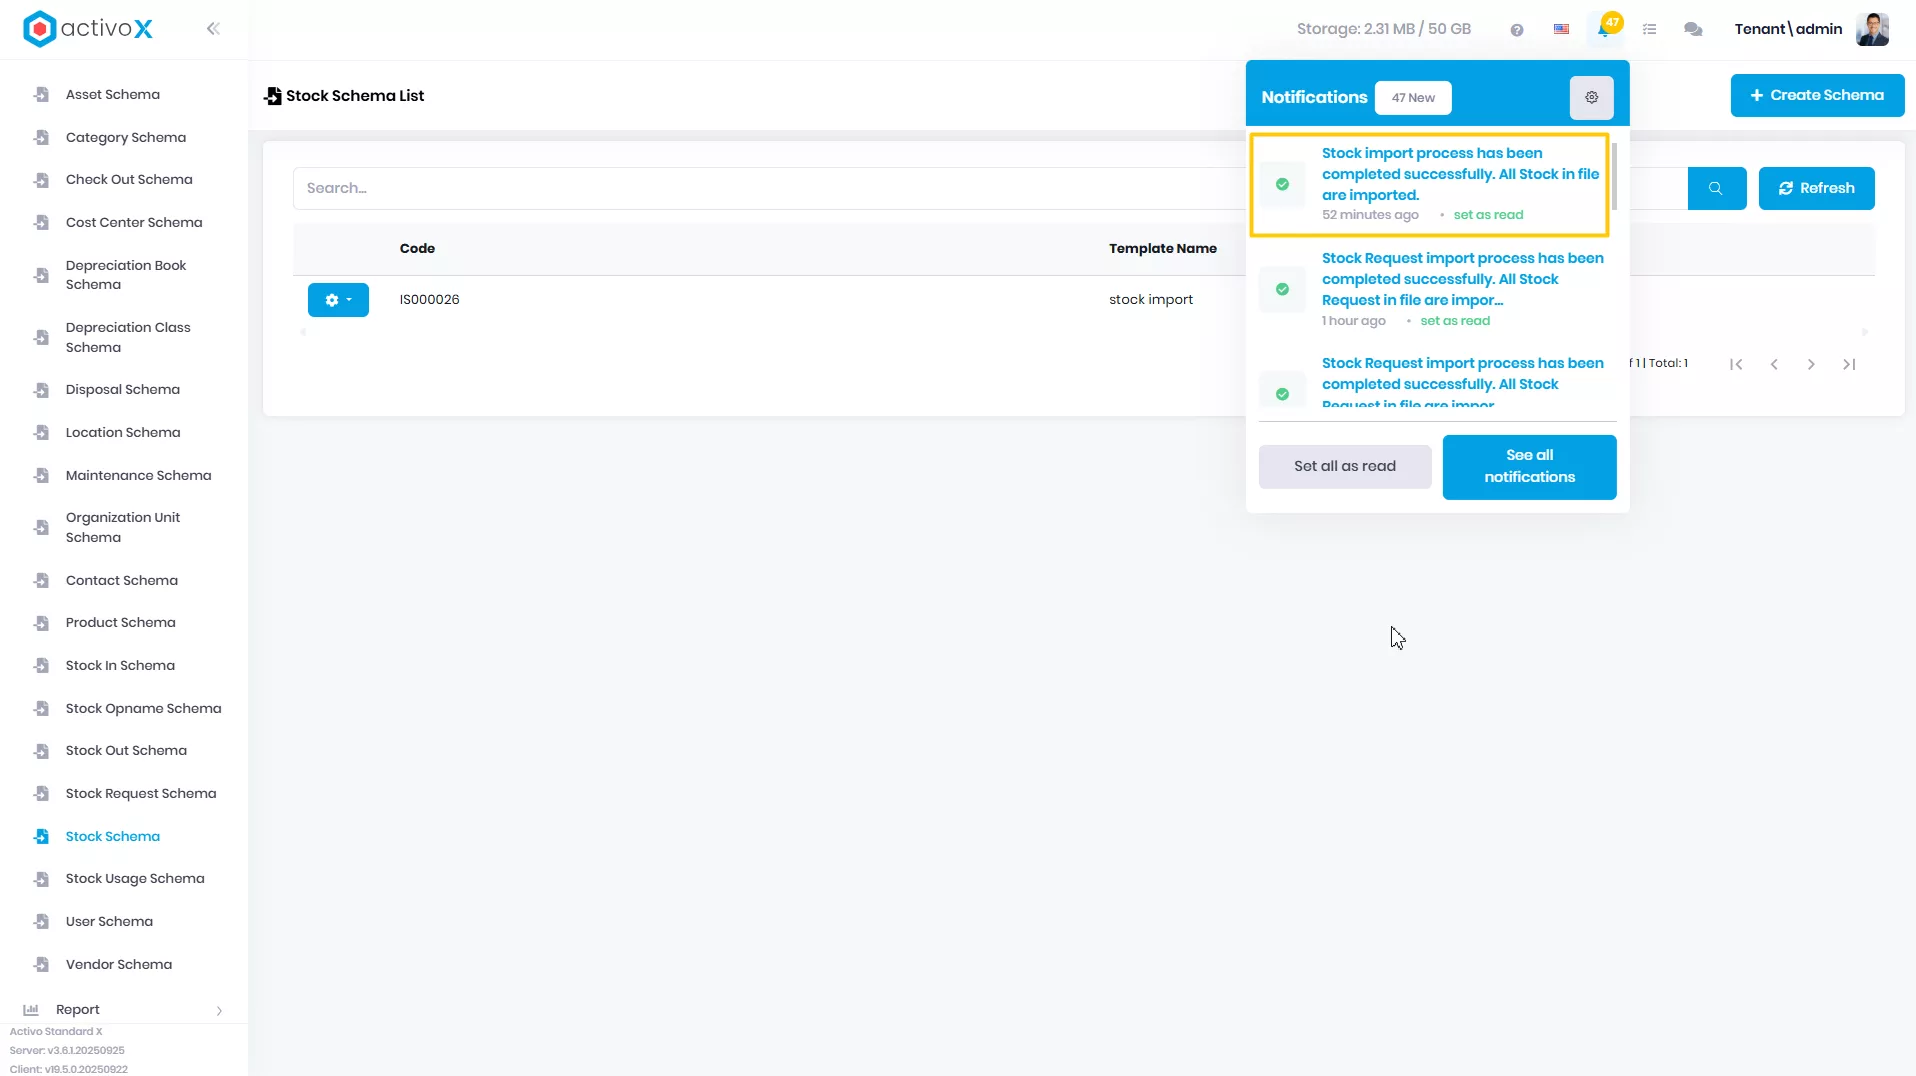Click the Stock In Schema sidebar icon

coord(41,666)
